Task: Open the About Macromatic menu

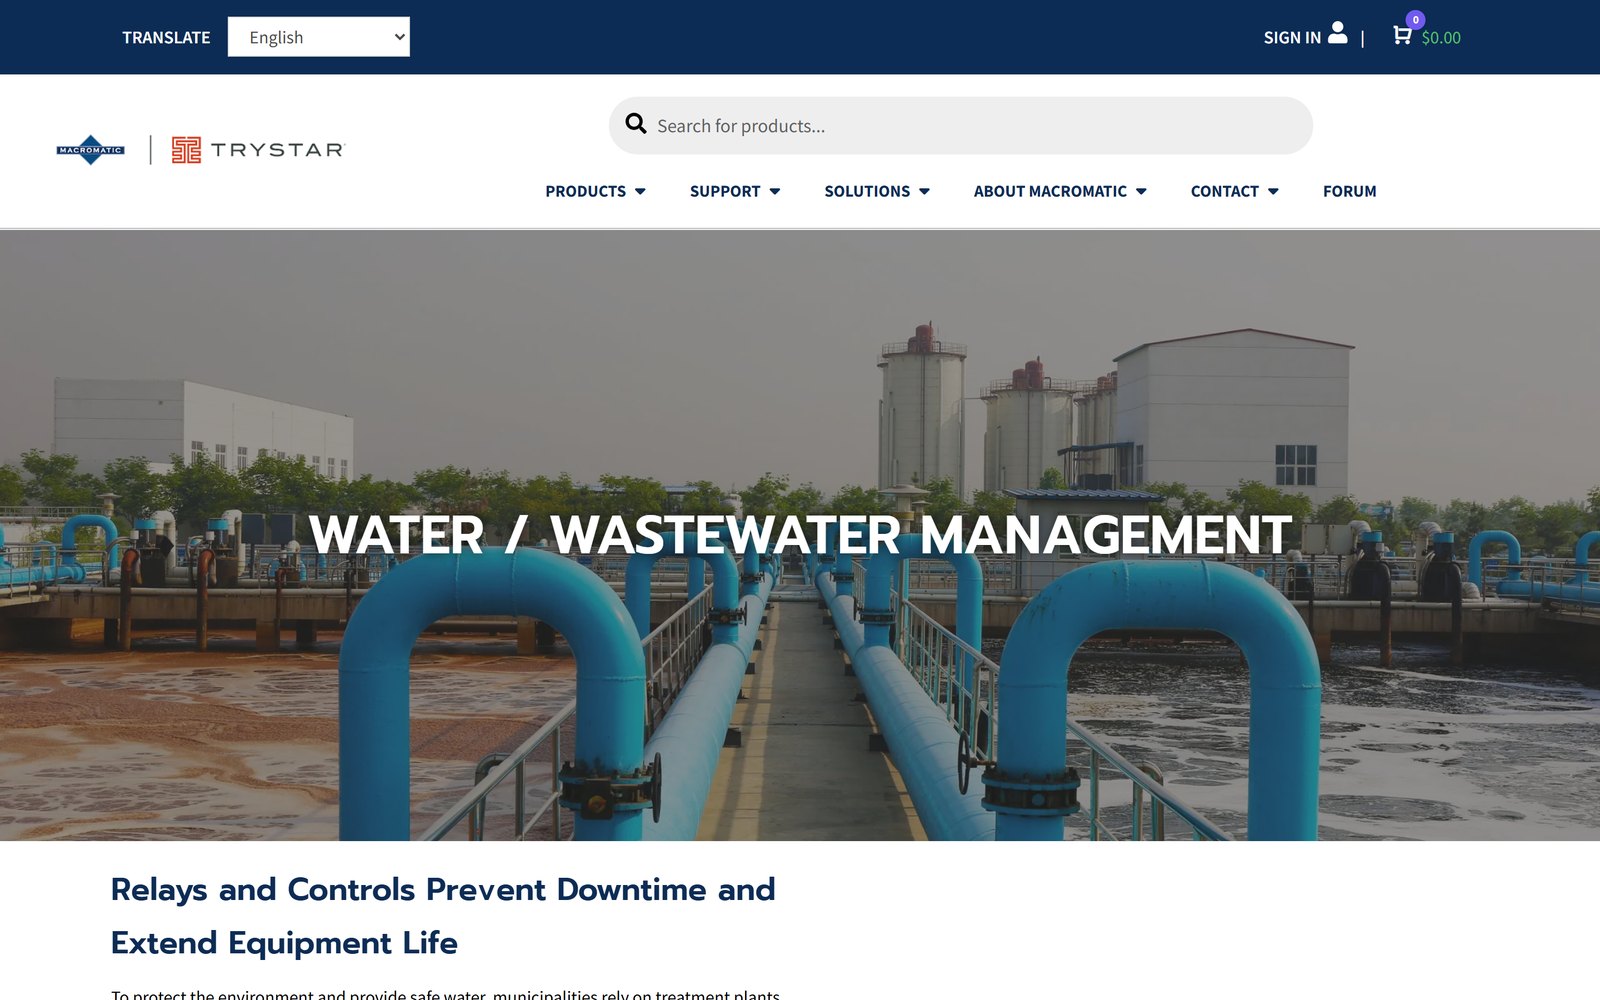Action: [1050, 191]
